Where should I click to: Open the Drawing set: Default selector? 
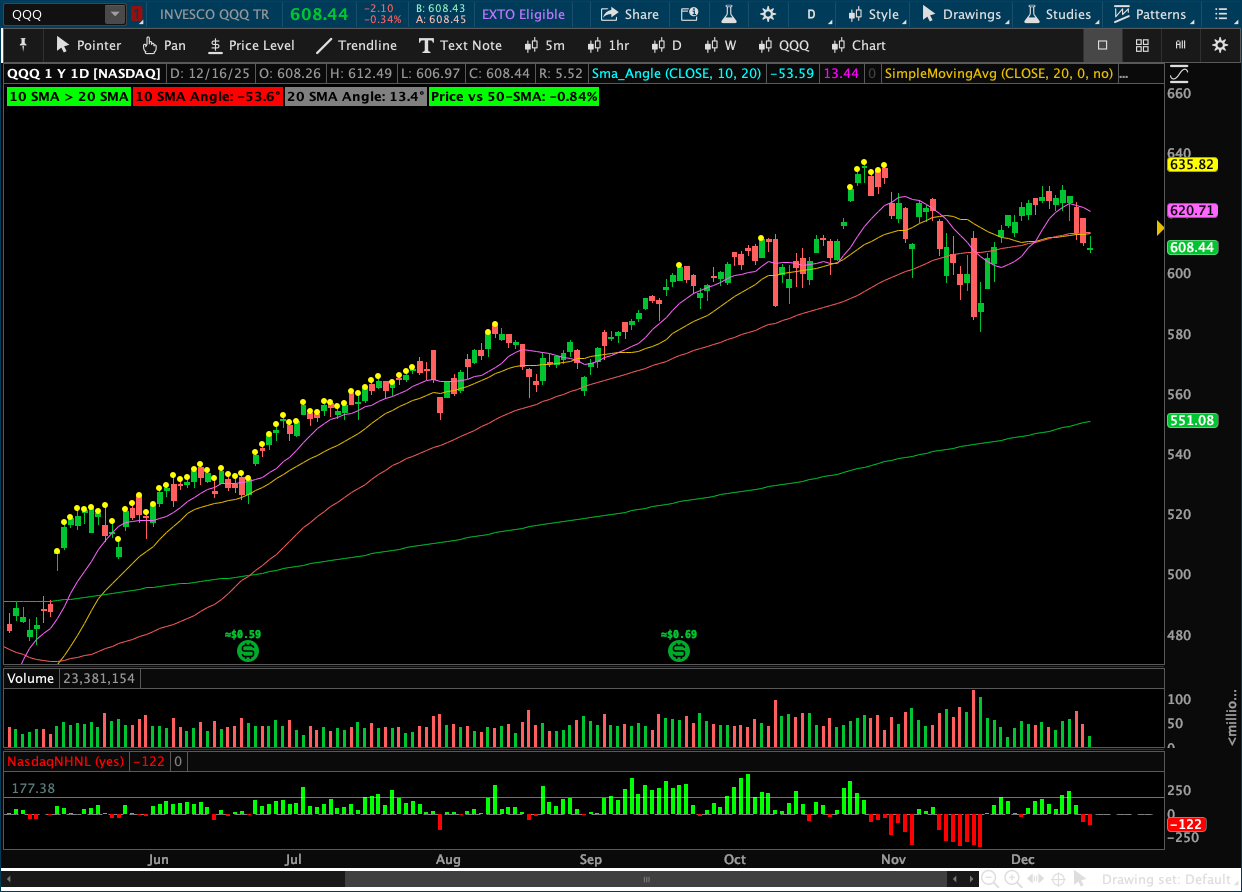pos(1169,879)
